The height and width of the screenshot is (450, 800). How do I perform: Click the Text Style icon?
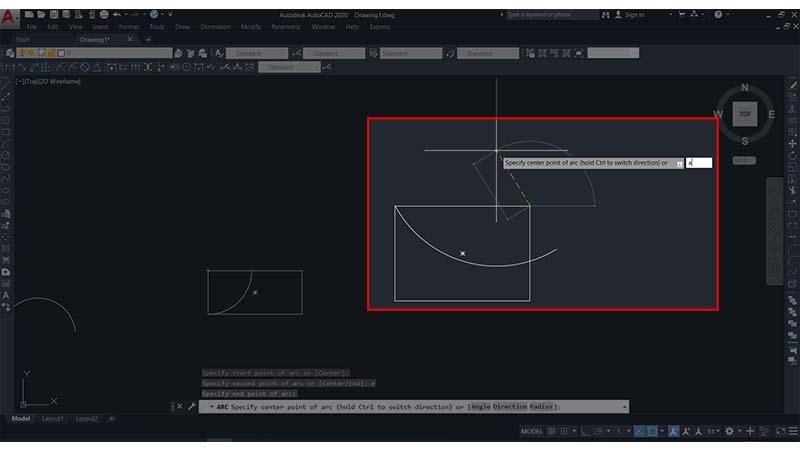(x=219, y=53)
